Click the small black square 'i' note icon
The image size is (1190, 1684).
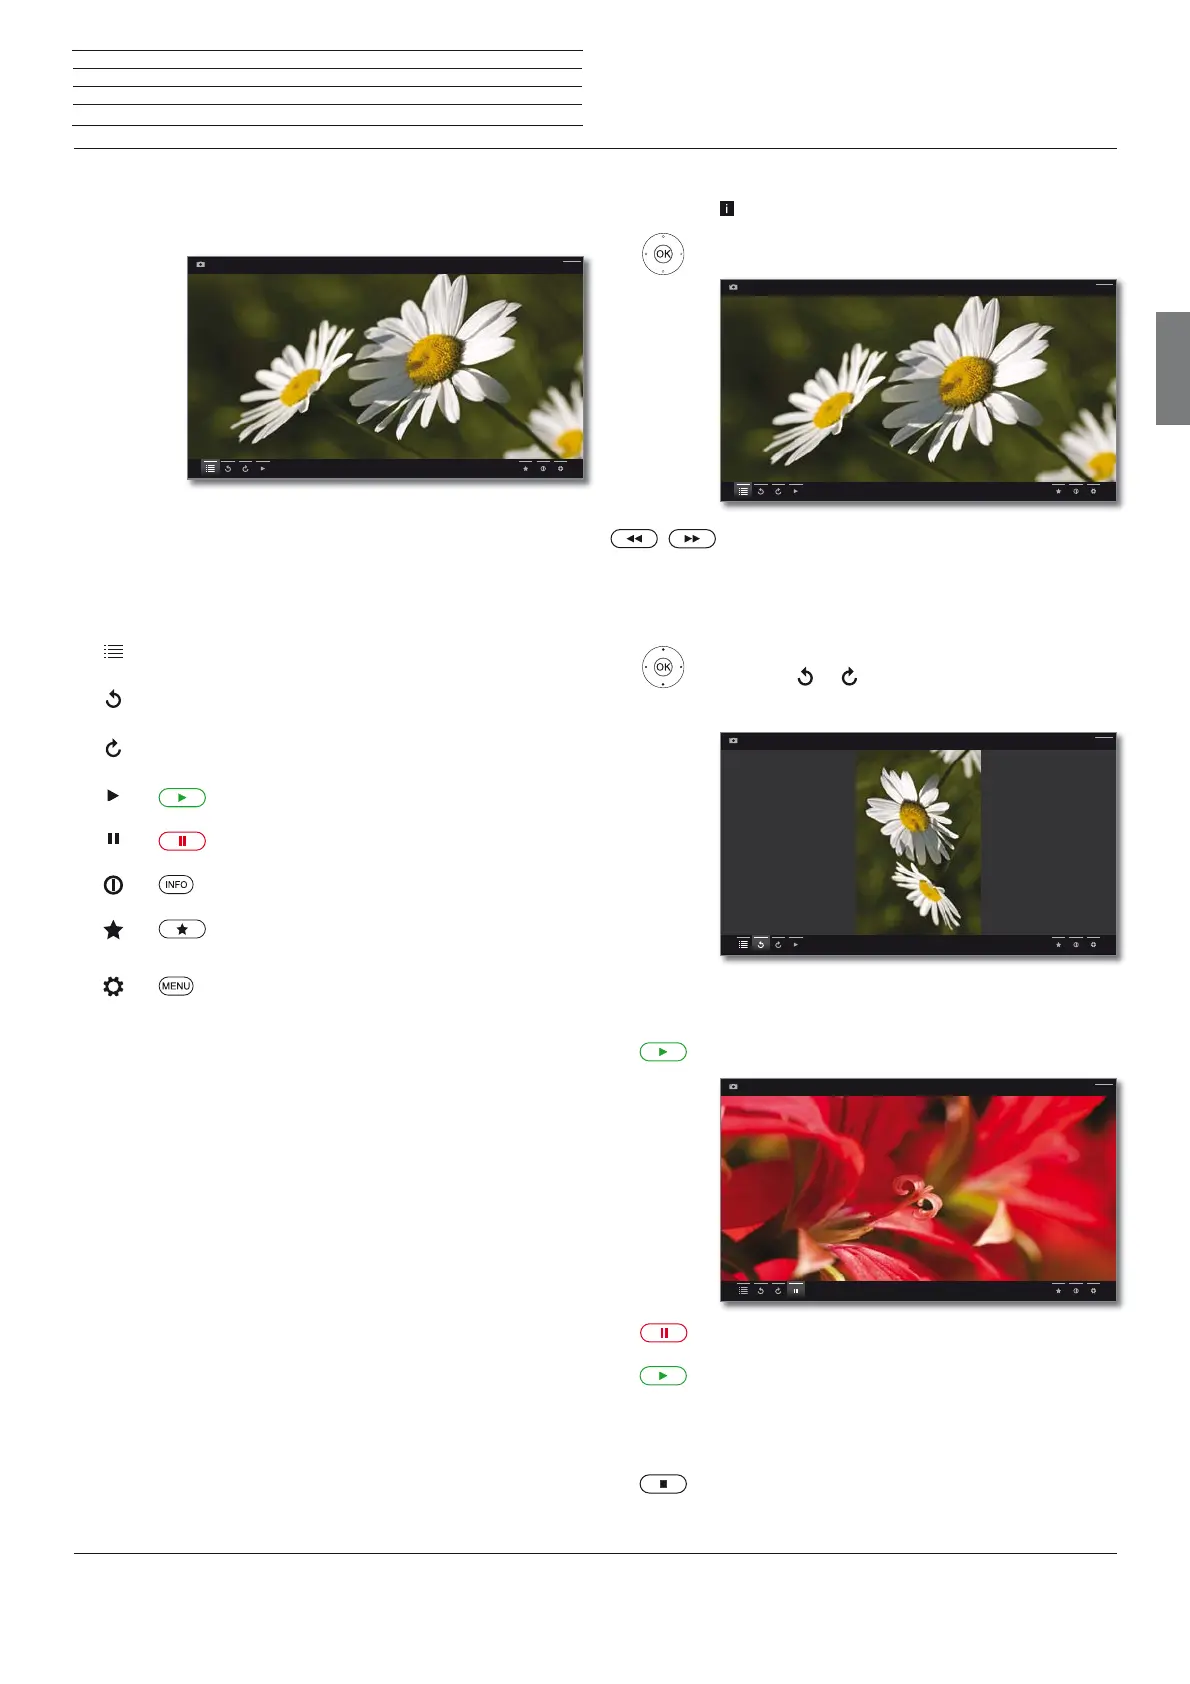point(727,209)
